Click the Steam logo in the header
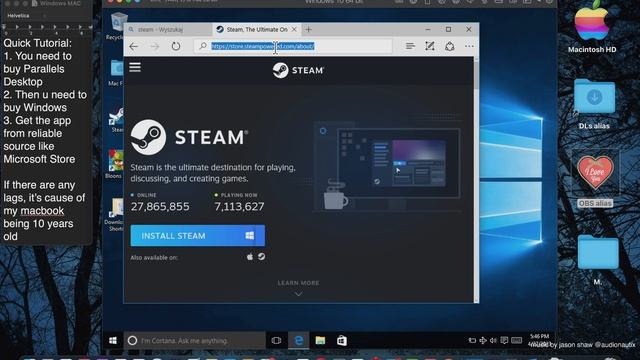640x360 pixels. [x=298, y=70]
